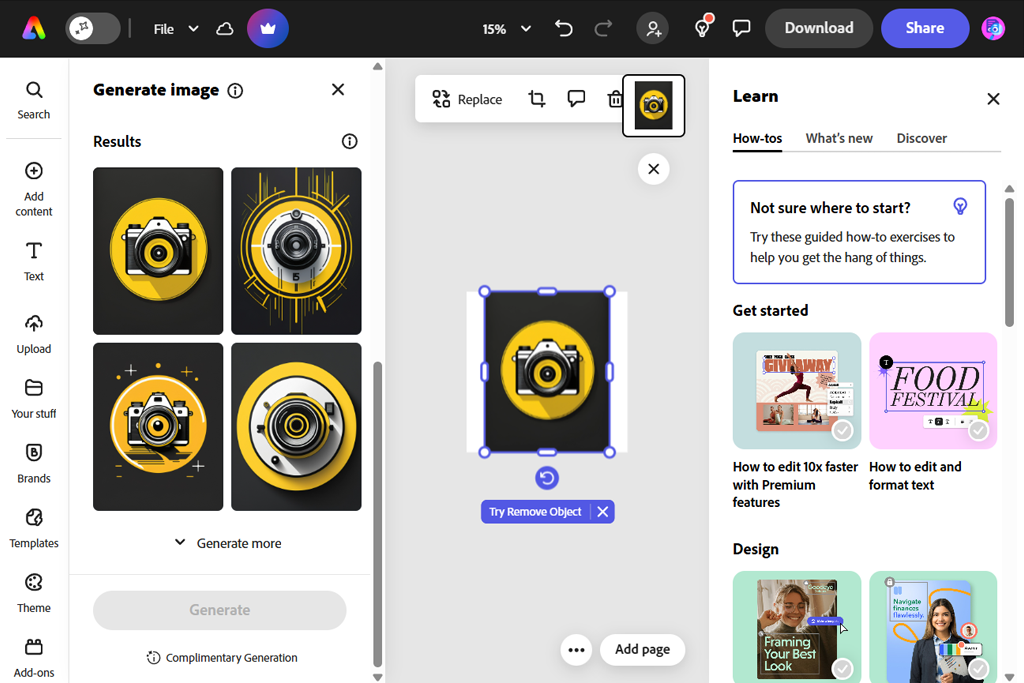Open the Framing Your Best Look tutorial
The image size is (1024, 683).
click(x=797, y=627)
